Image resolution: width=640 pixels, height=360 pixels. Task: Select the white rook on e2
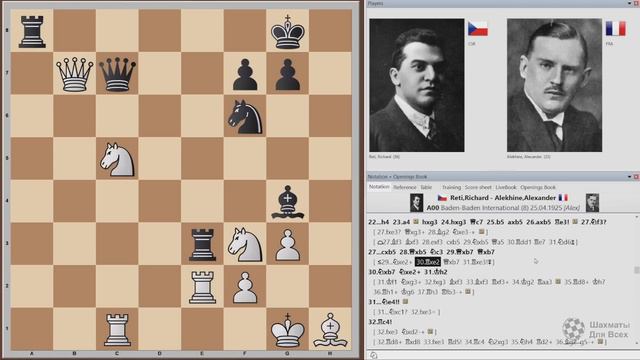point(202,287)
